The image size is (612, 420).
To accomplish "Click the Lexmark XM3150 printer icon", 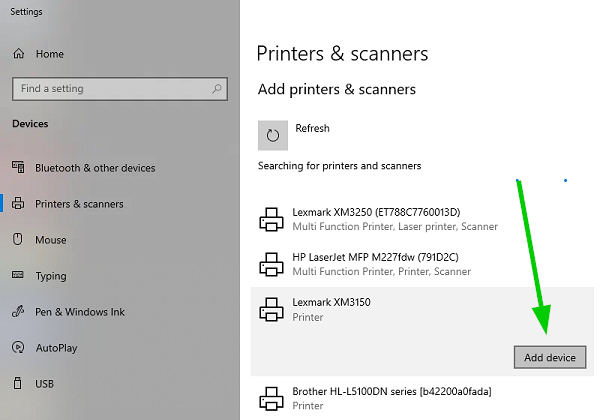I will (272, 309).
